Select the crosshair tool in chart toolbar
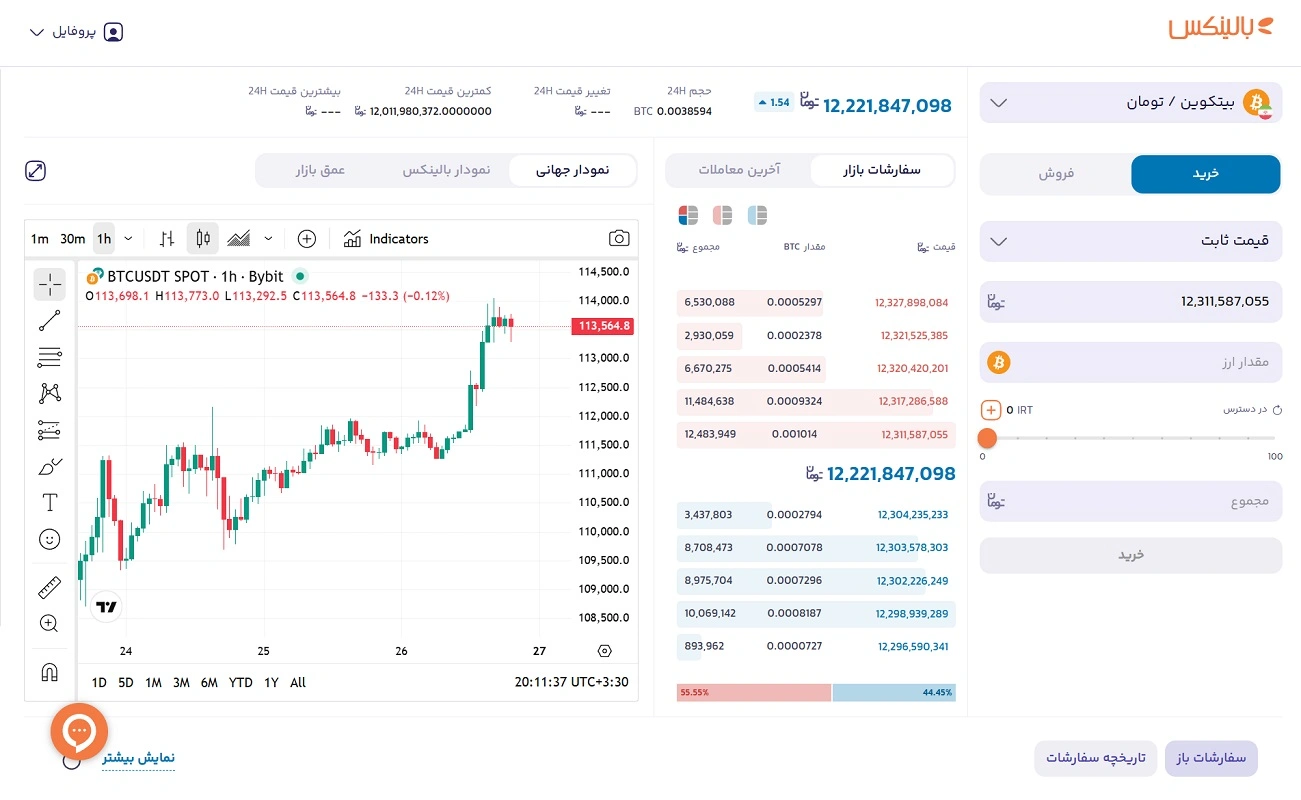The image size is (1301, 800). (49, 284)
